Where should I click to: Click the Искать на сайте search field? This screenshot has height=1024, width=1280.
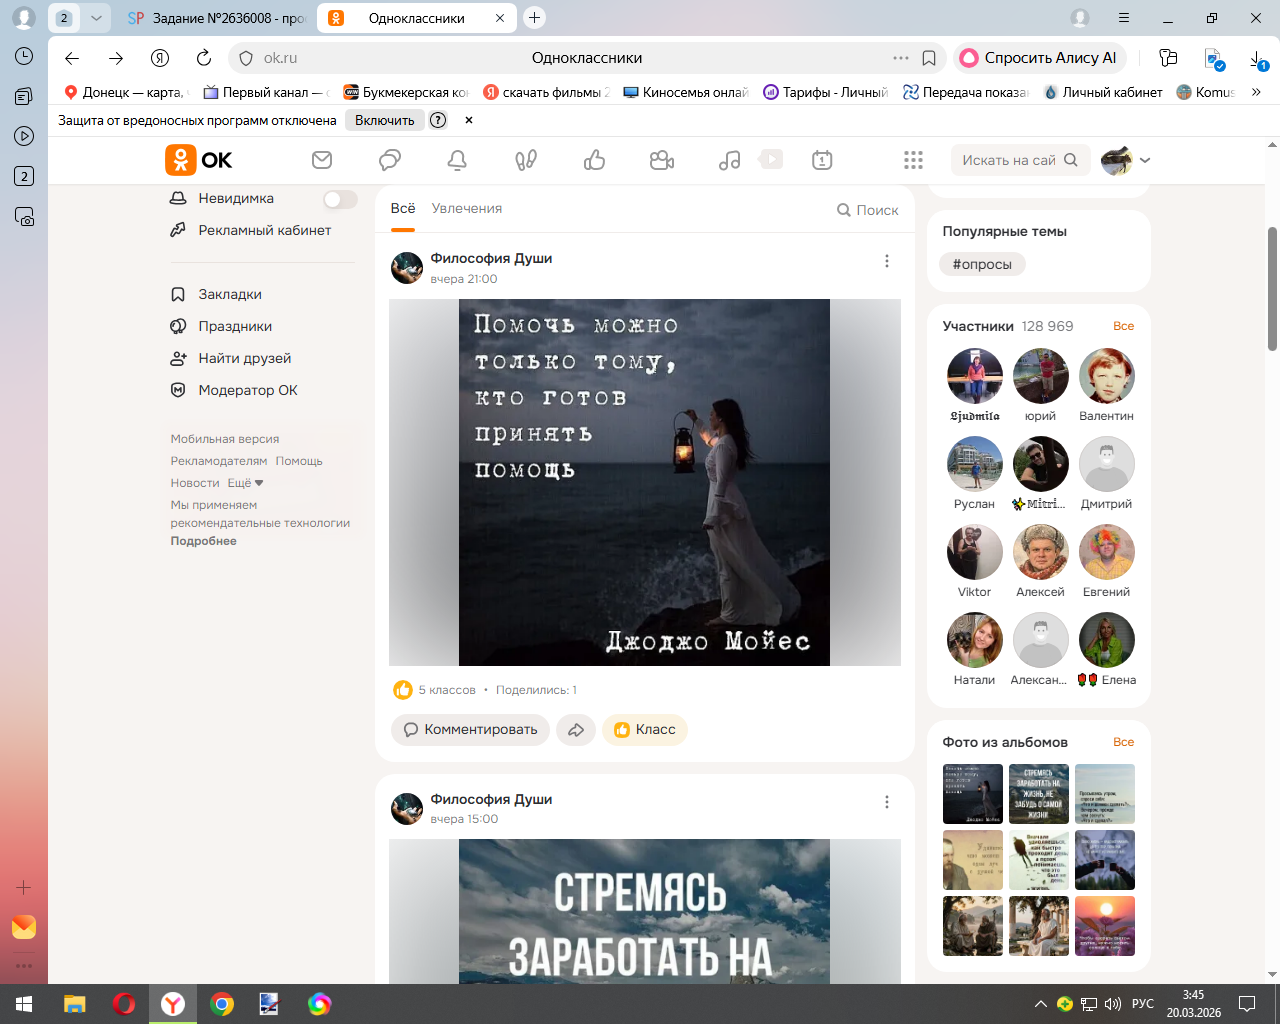click(1008, 160)
